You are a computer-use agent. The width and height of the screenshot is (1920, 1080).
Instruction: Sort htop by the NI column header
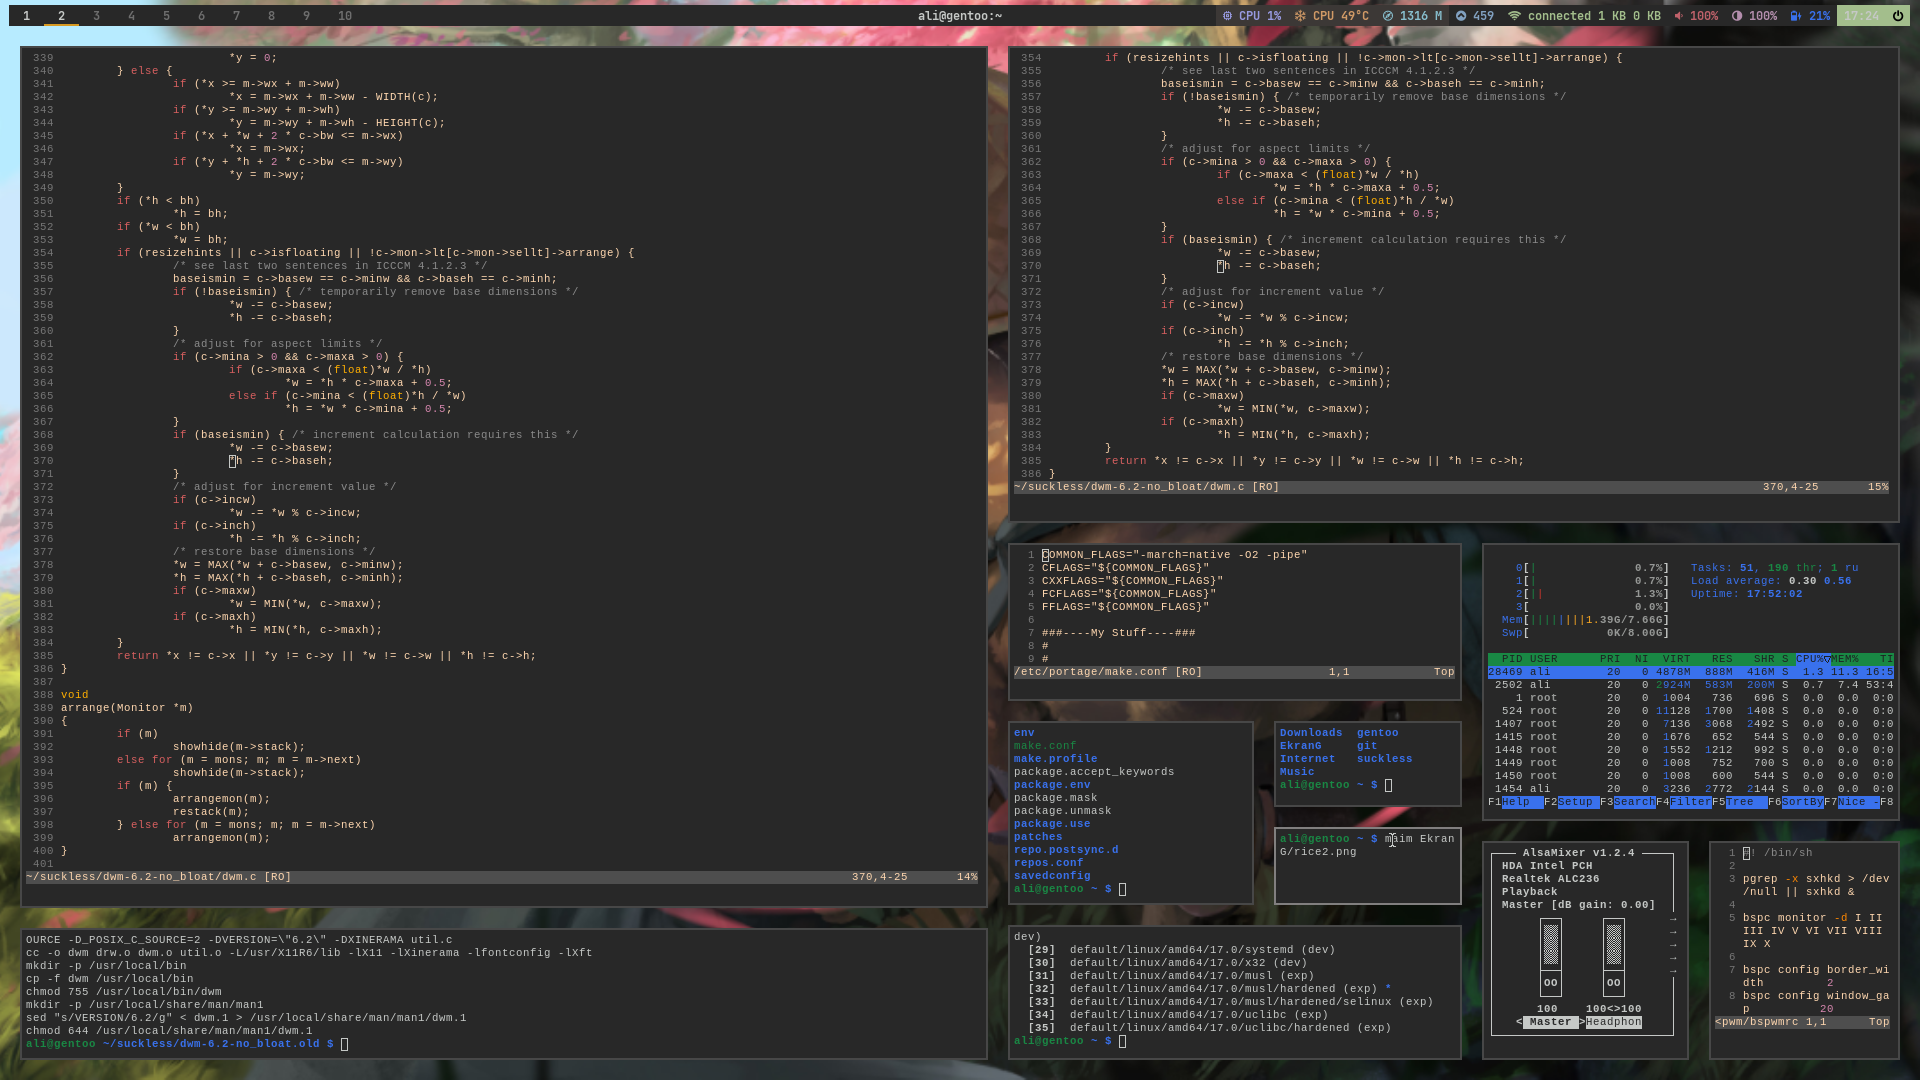click(1641, 659)
